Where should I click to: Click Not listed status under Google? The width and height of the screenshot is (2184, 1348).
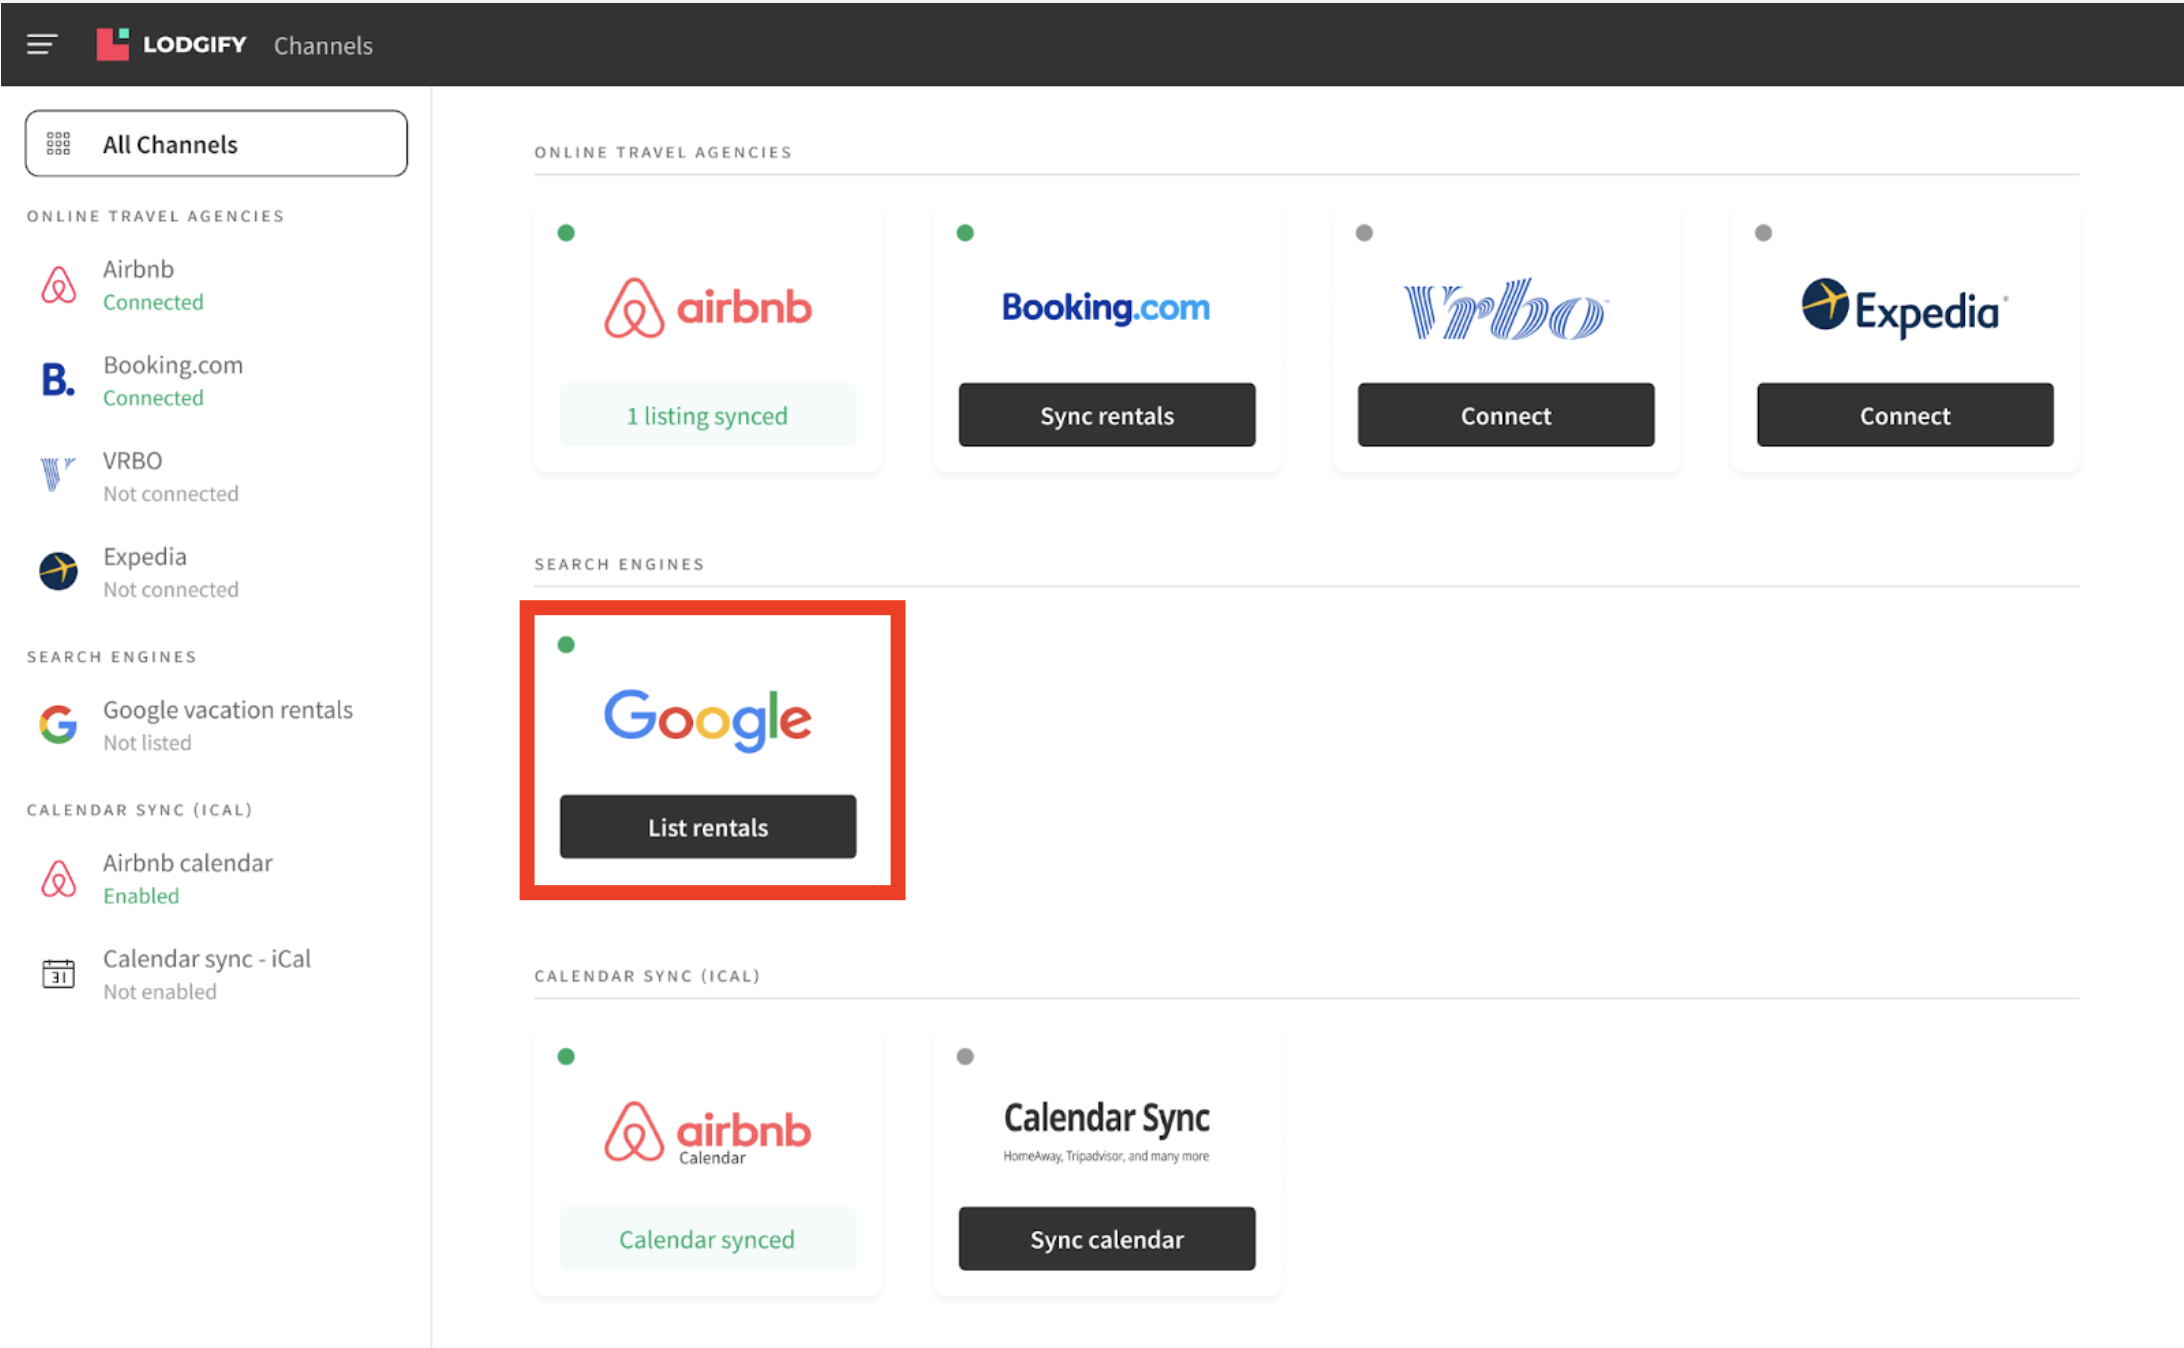(147, 743)
